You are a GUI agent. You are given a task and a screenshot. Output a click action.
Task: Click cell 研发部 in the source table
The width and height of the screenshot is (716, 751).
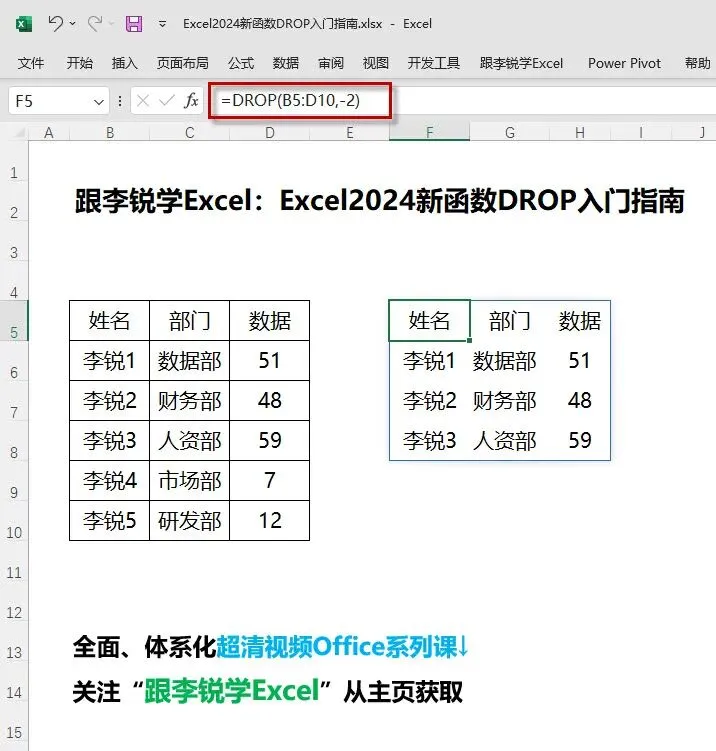(190, 521)
